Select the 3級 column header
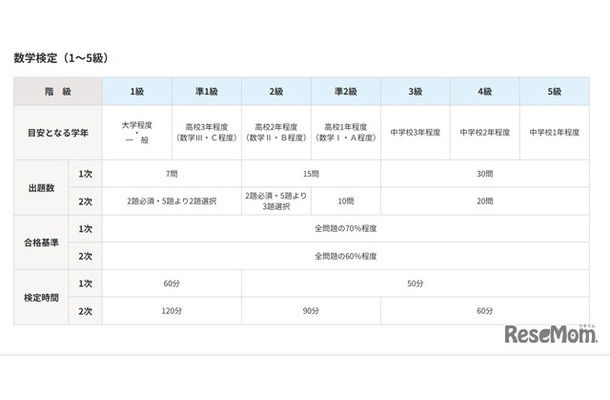The width and height of the screenshot is (610, 400). pyautogui.click(x=415, y=91)
